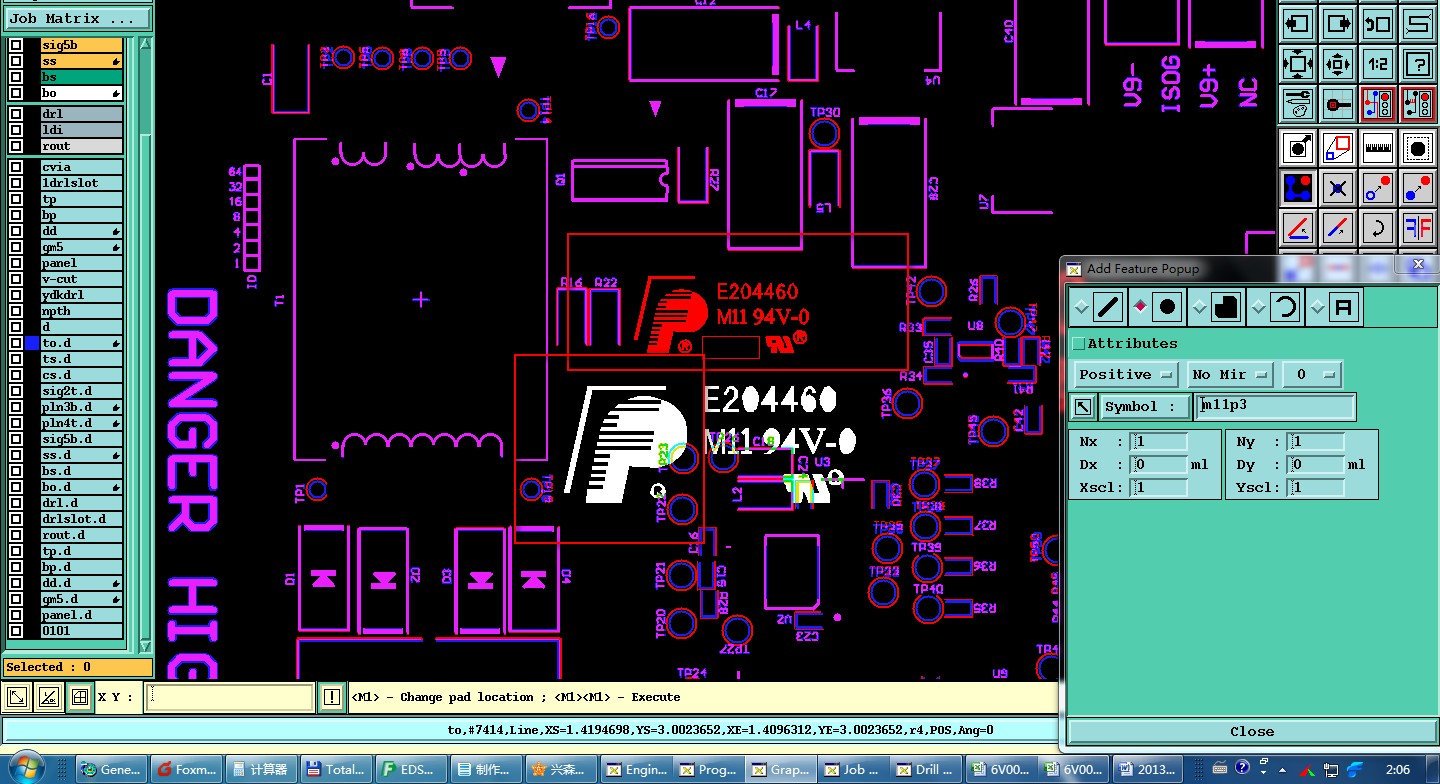Open the Job Matrix button
This screenshot has width=1440, height=784.
tap(78, 19)
